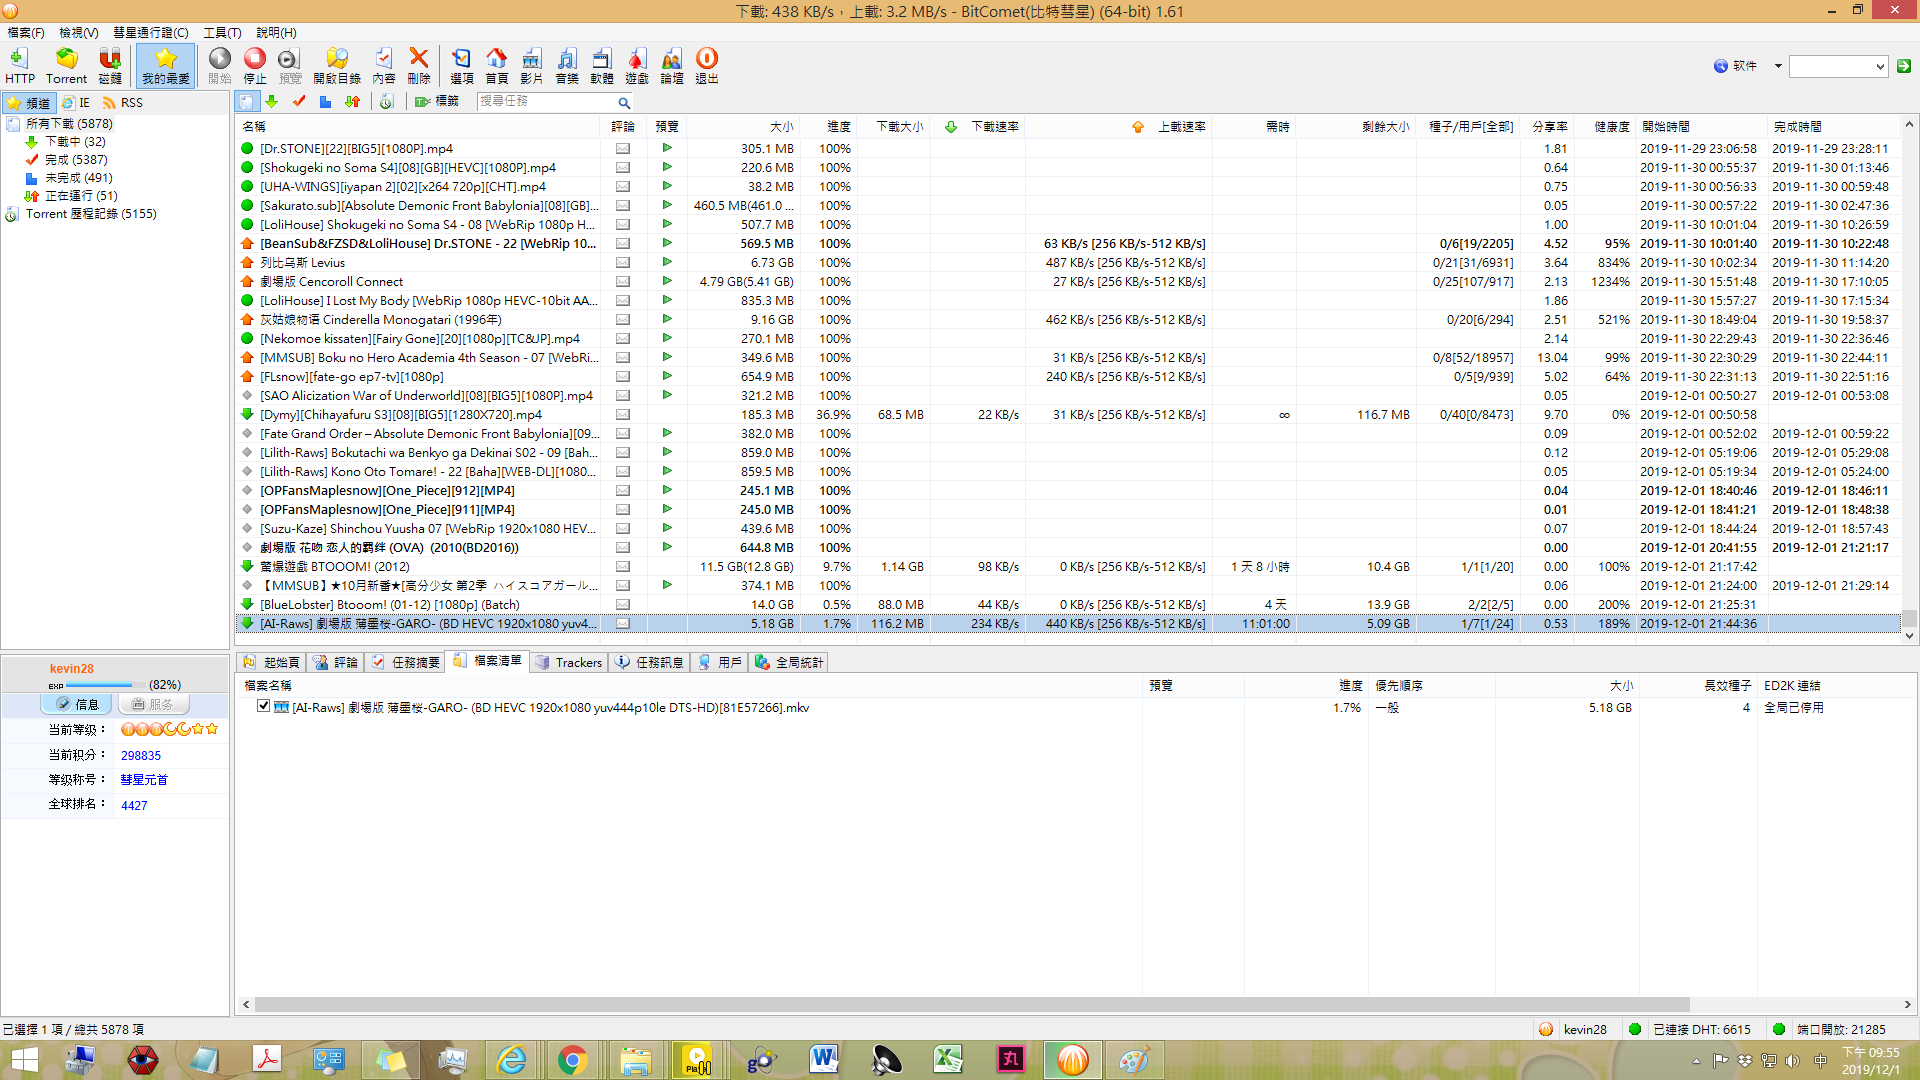The image size is (1920, 1080).
Task: Click the 搜尋任務 search input field
Action: (x=545, y=102)
